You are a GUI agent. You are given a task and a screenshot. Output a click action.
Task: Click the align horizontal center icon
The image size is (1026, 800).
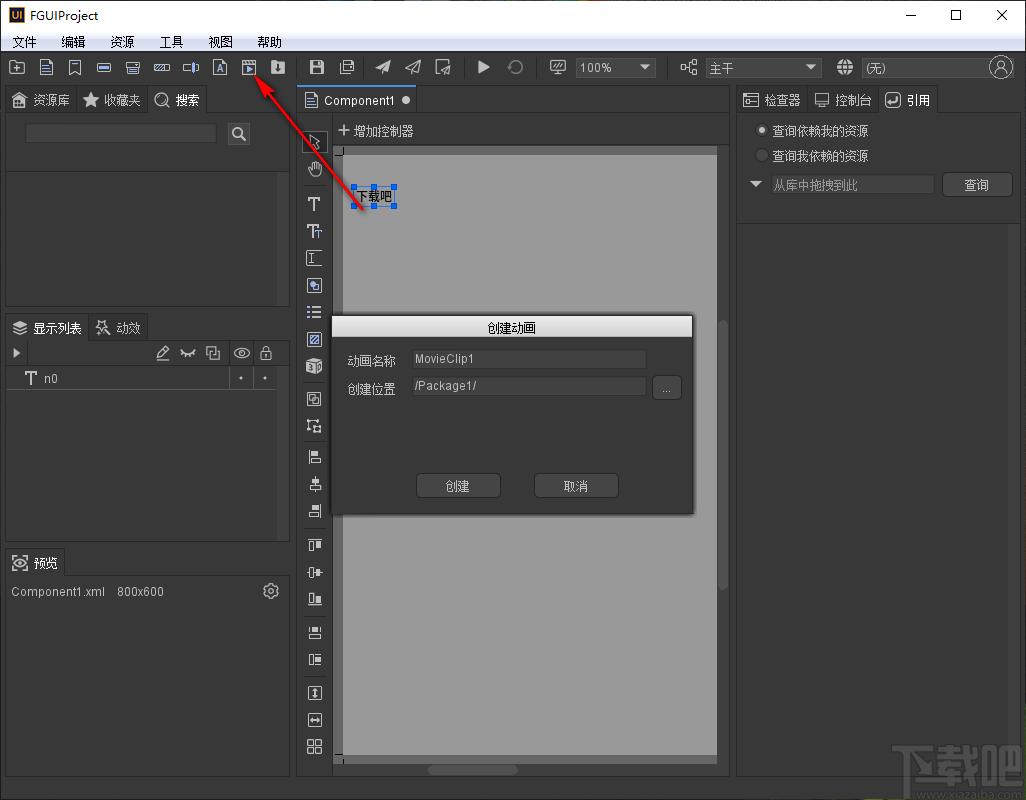315,484
